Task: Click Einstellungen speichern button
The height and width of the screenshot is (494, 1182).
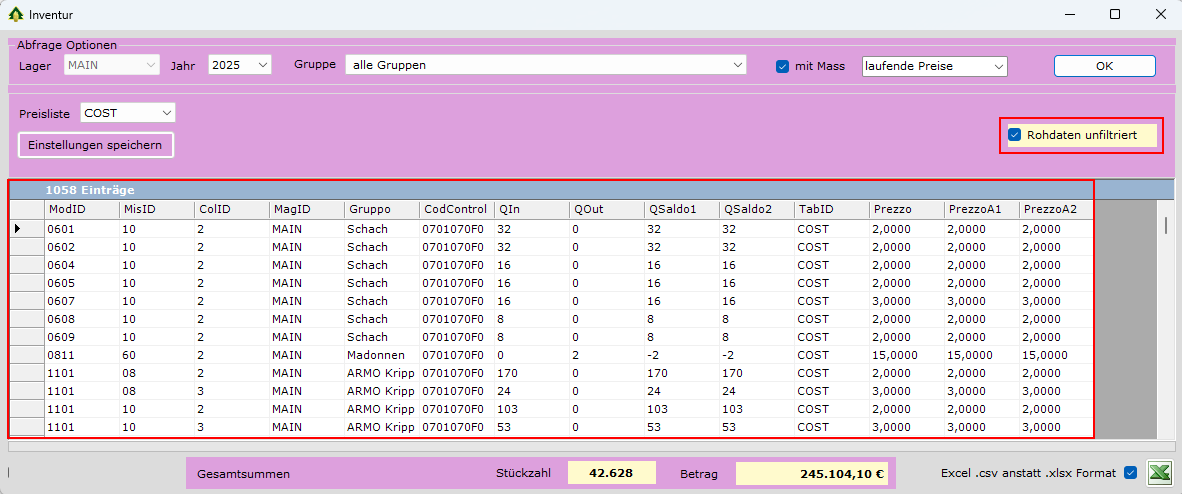Action: click(x=96, y=145)
